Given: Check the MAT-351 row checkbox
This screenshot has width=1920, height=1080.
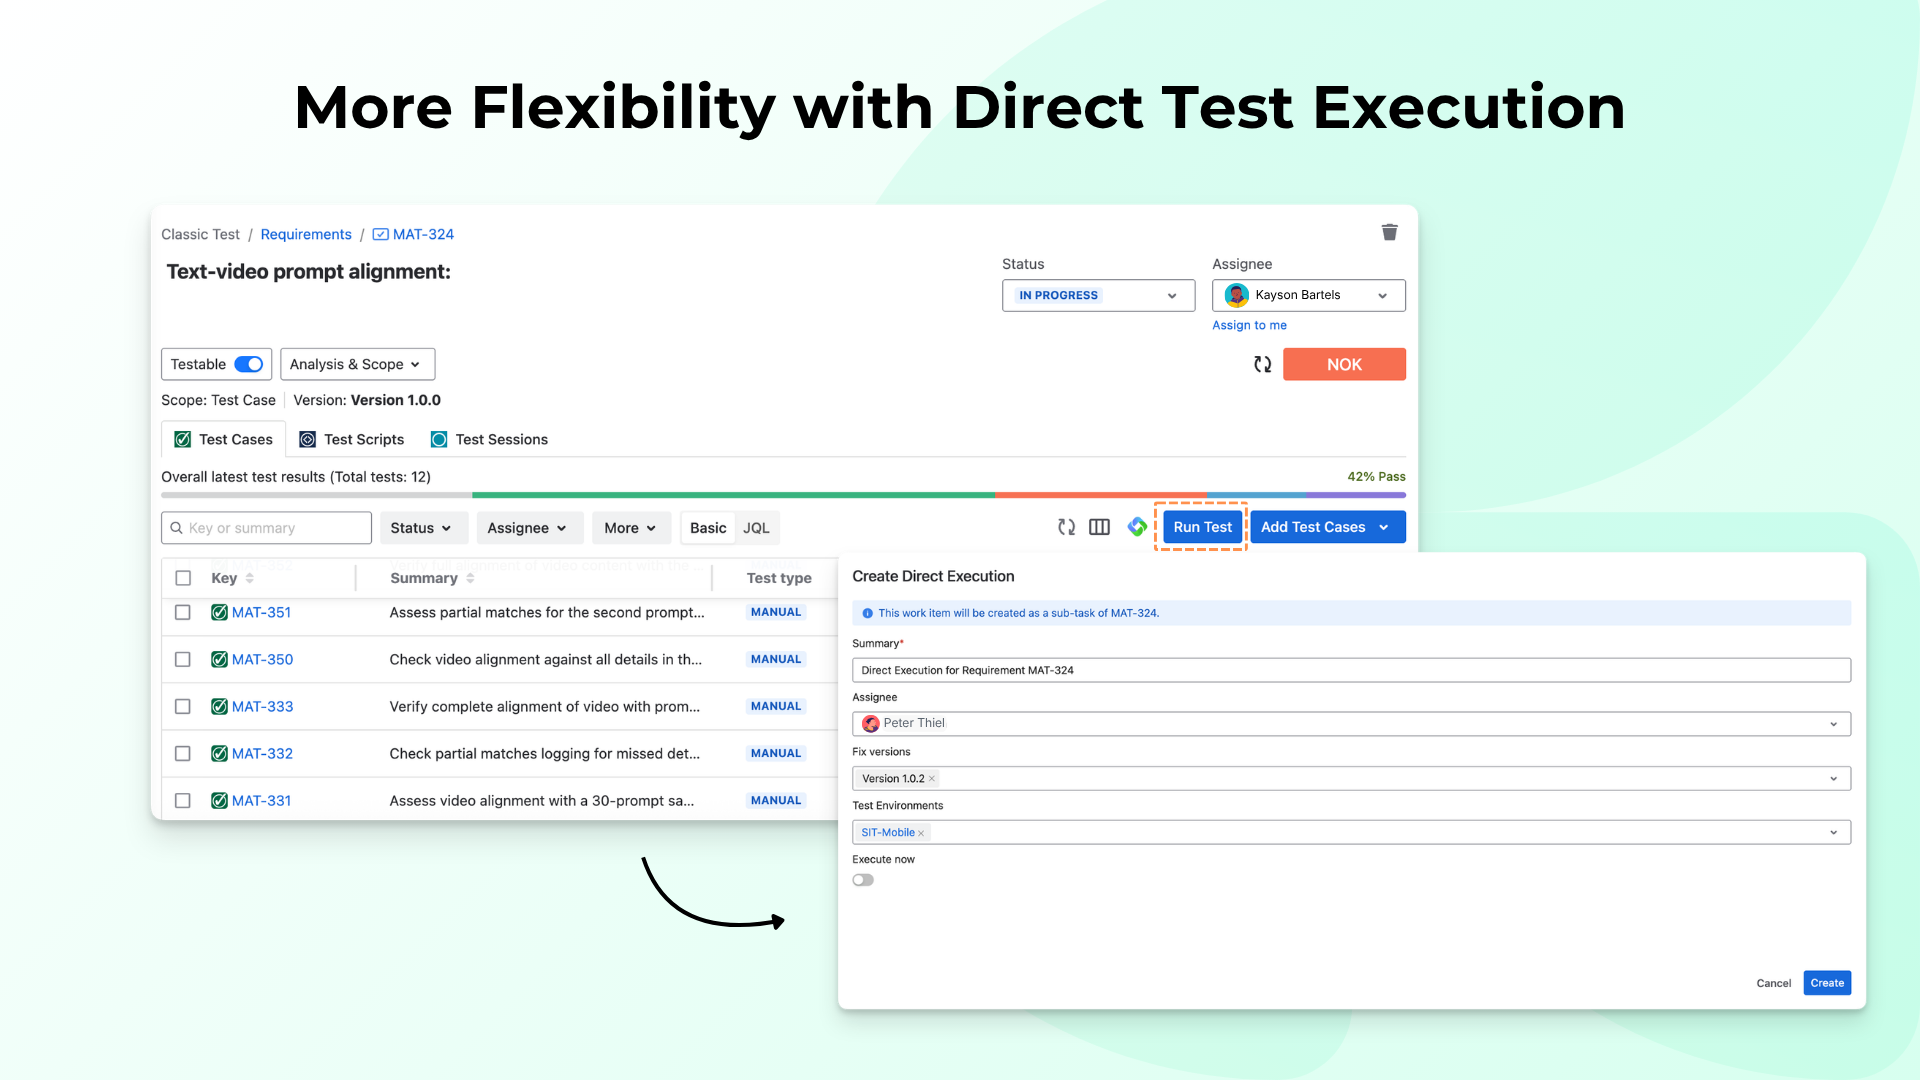Looking at the screenshot, I should pyautogui.click(x=182, y=612).
